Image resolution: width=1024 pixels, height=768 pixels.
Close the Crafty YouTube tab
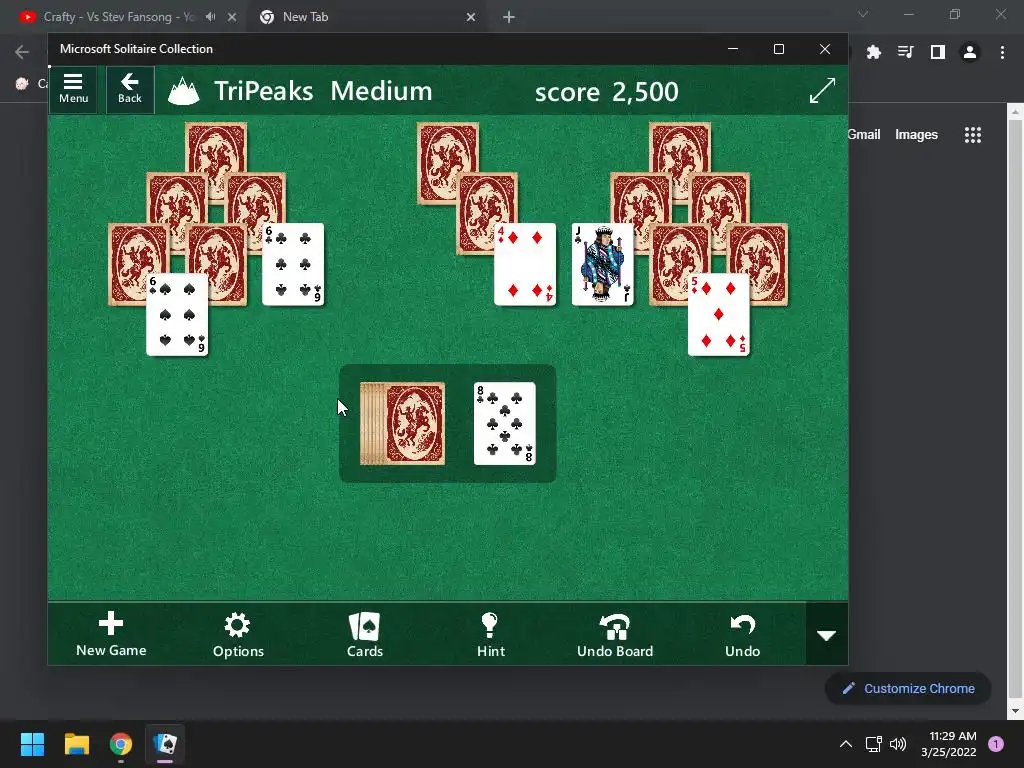pos(232,18)
